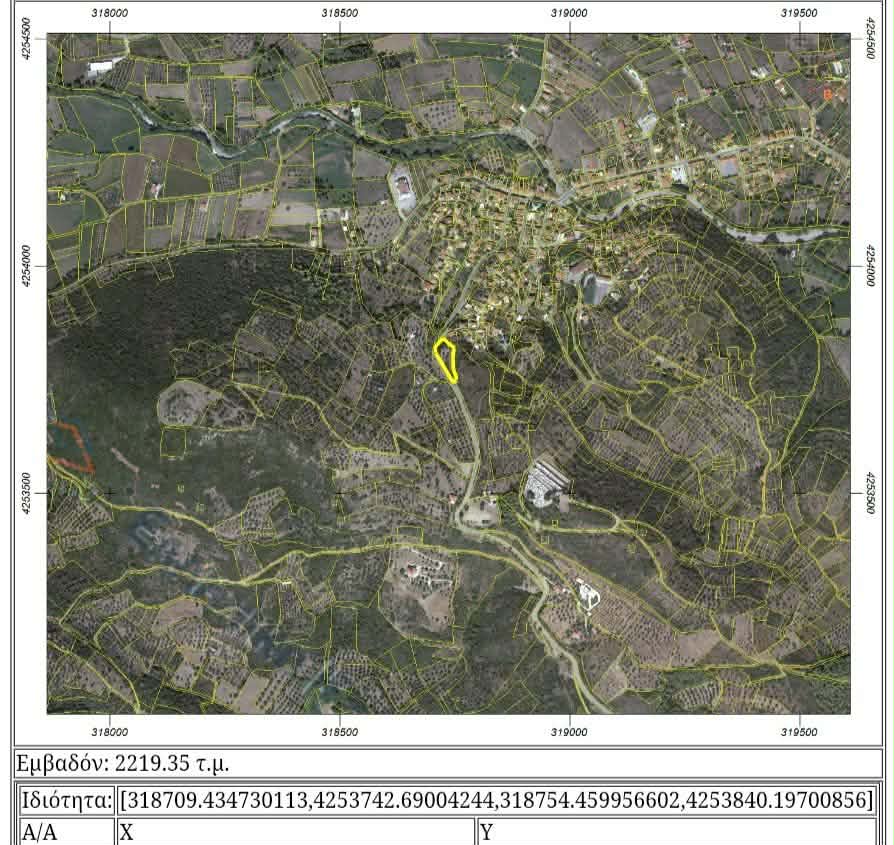Screen dimensions: 894x845
Task: Click the Εμβαδόν 2219.35 τ.μ. text
Action: 123,764
